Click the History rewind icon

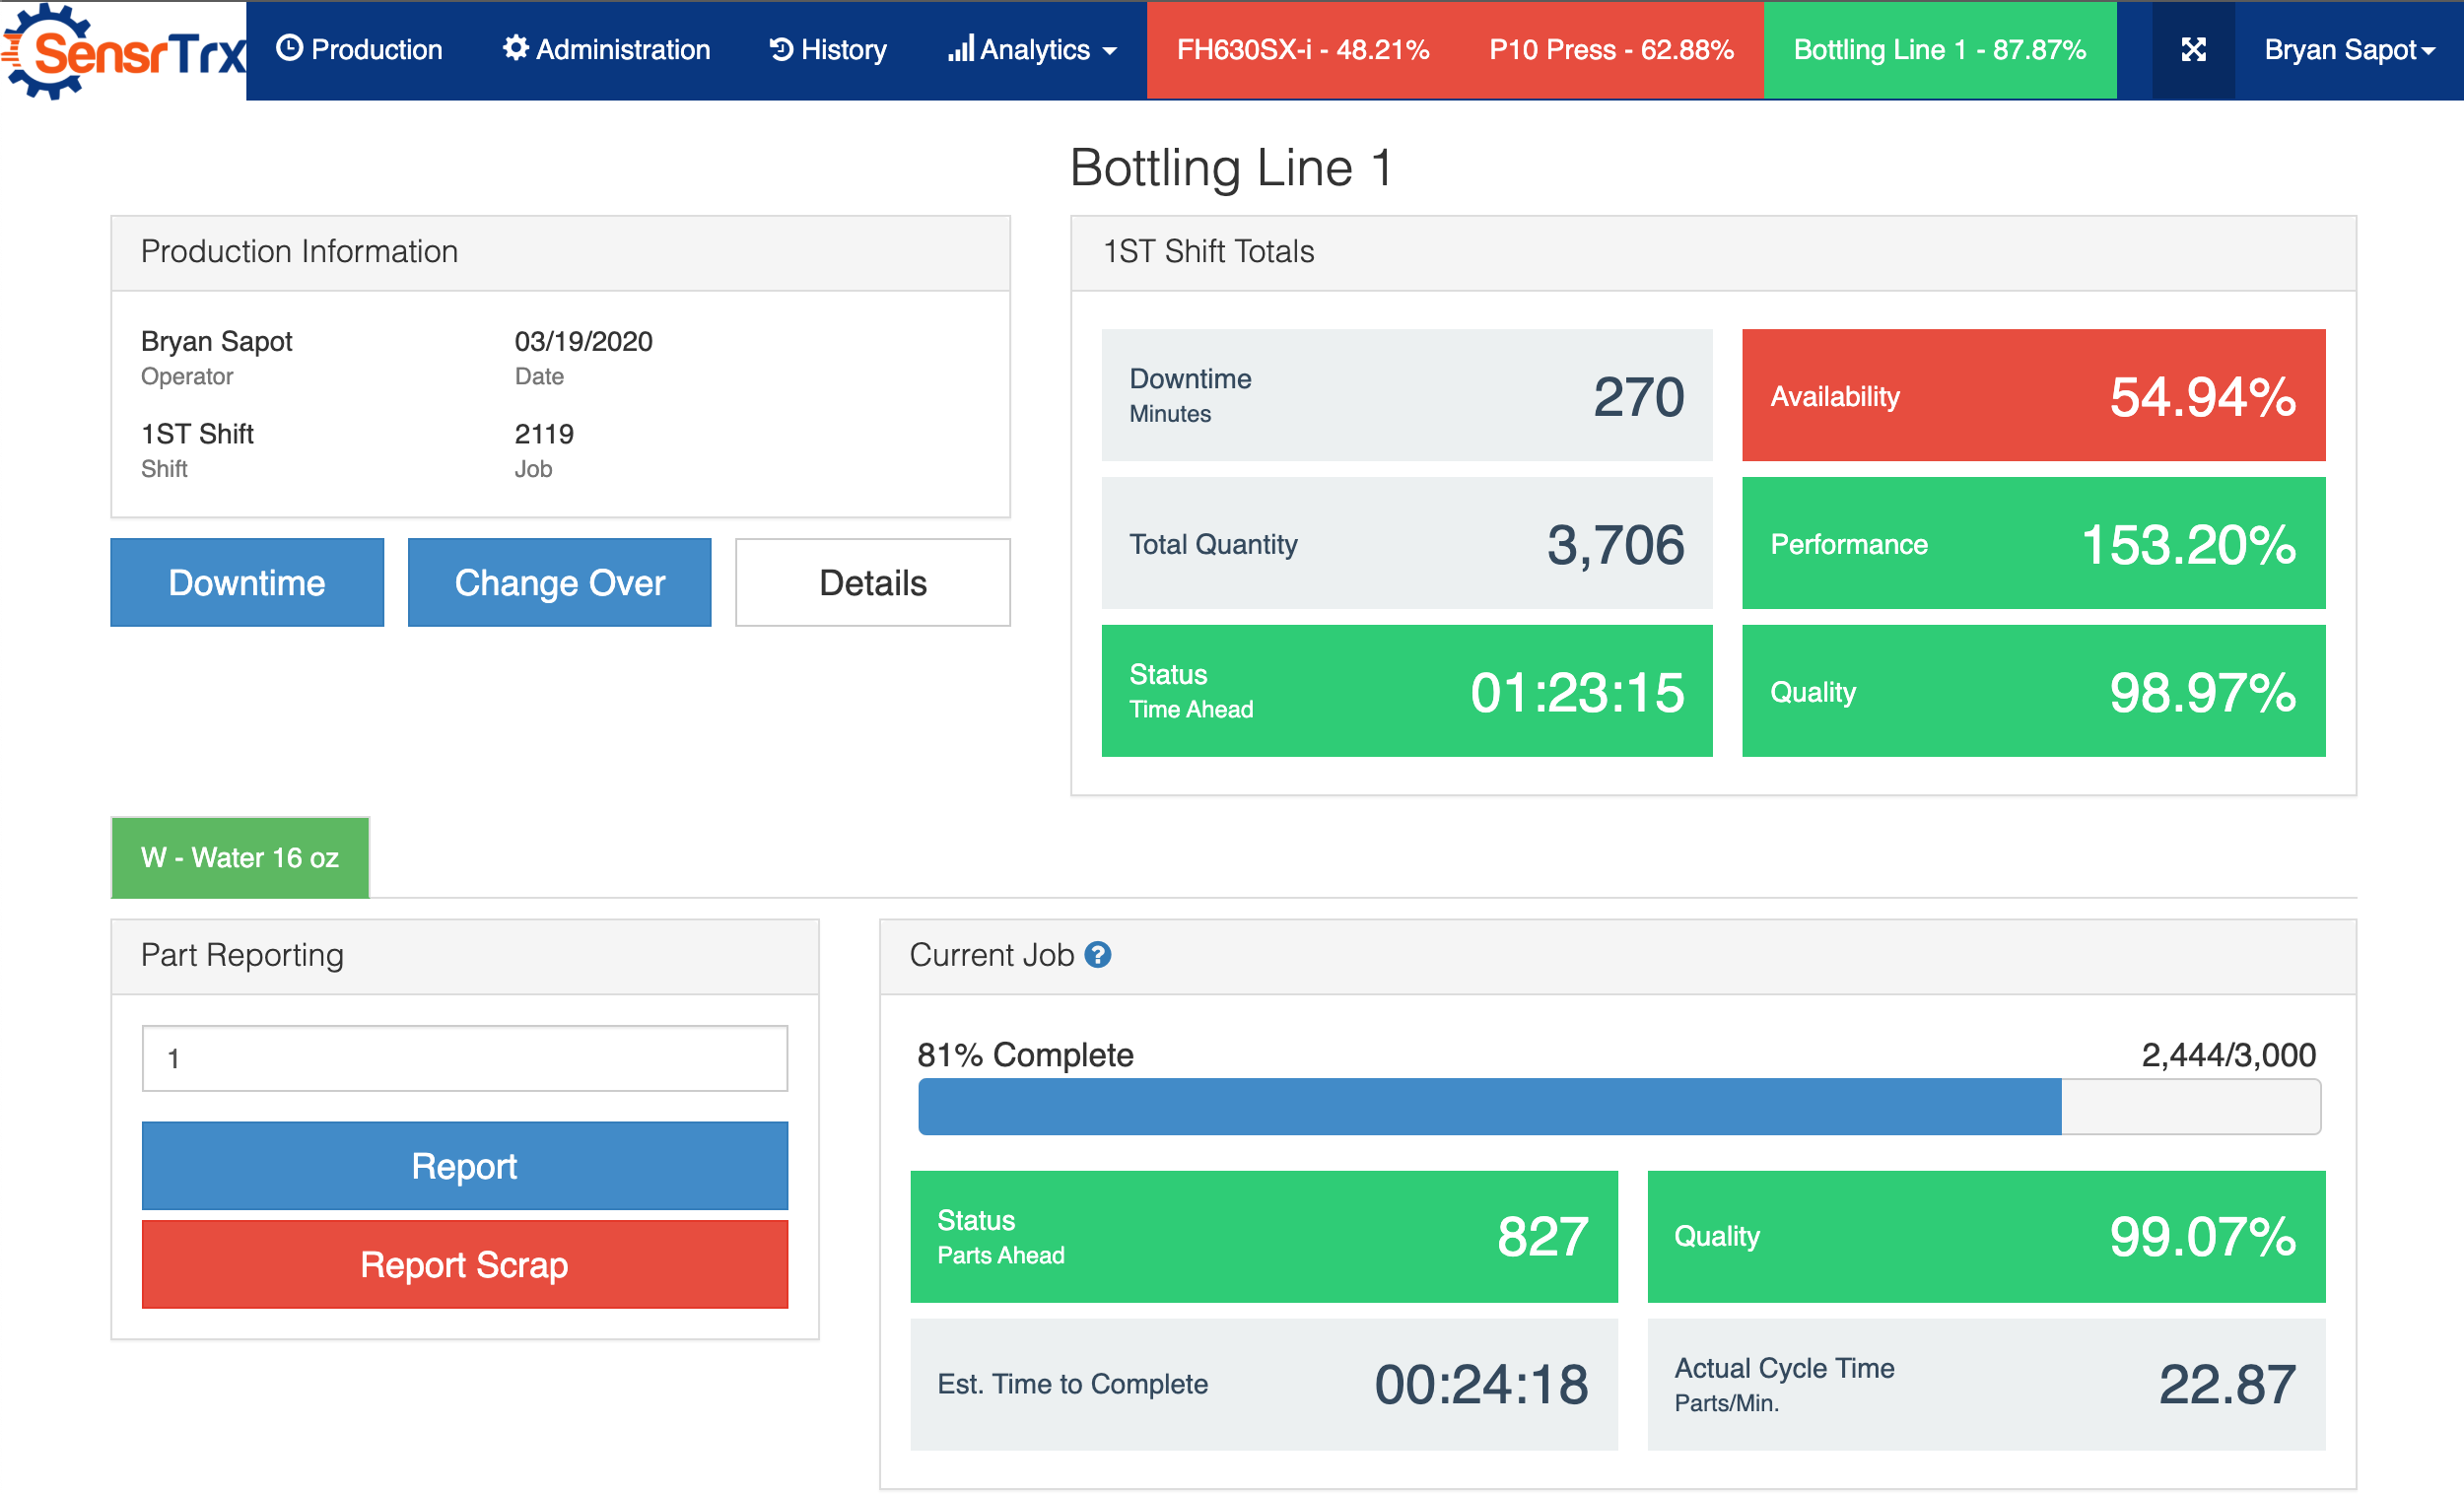(781, 49)
